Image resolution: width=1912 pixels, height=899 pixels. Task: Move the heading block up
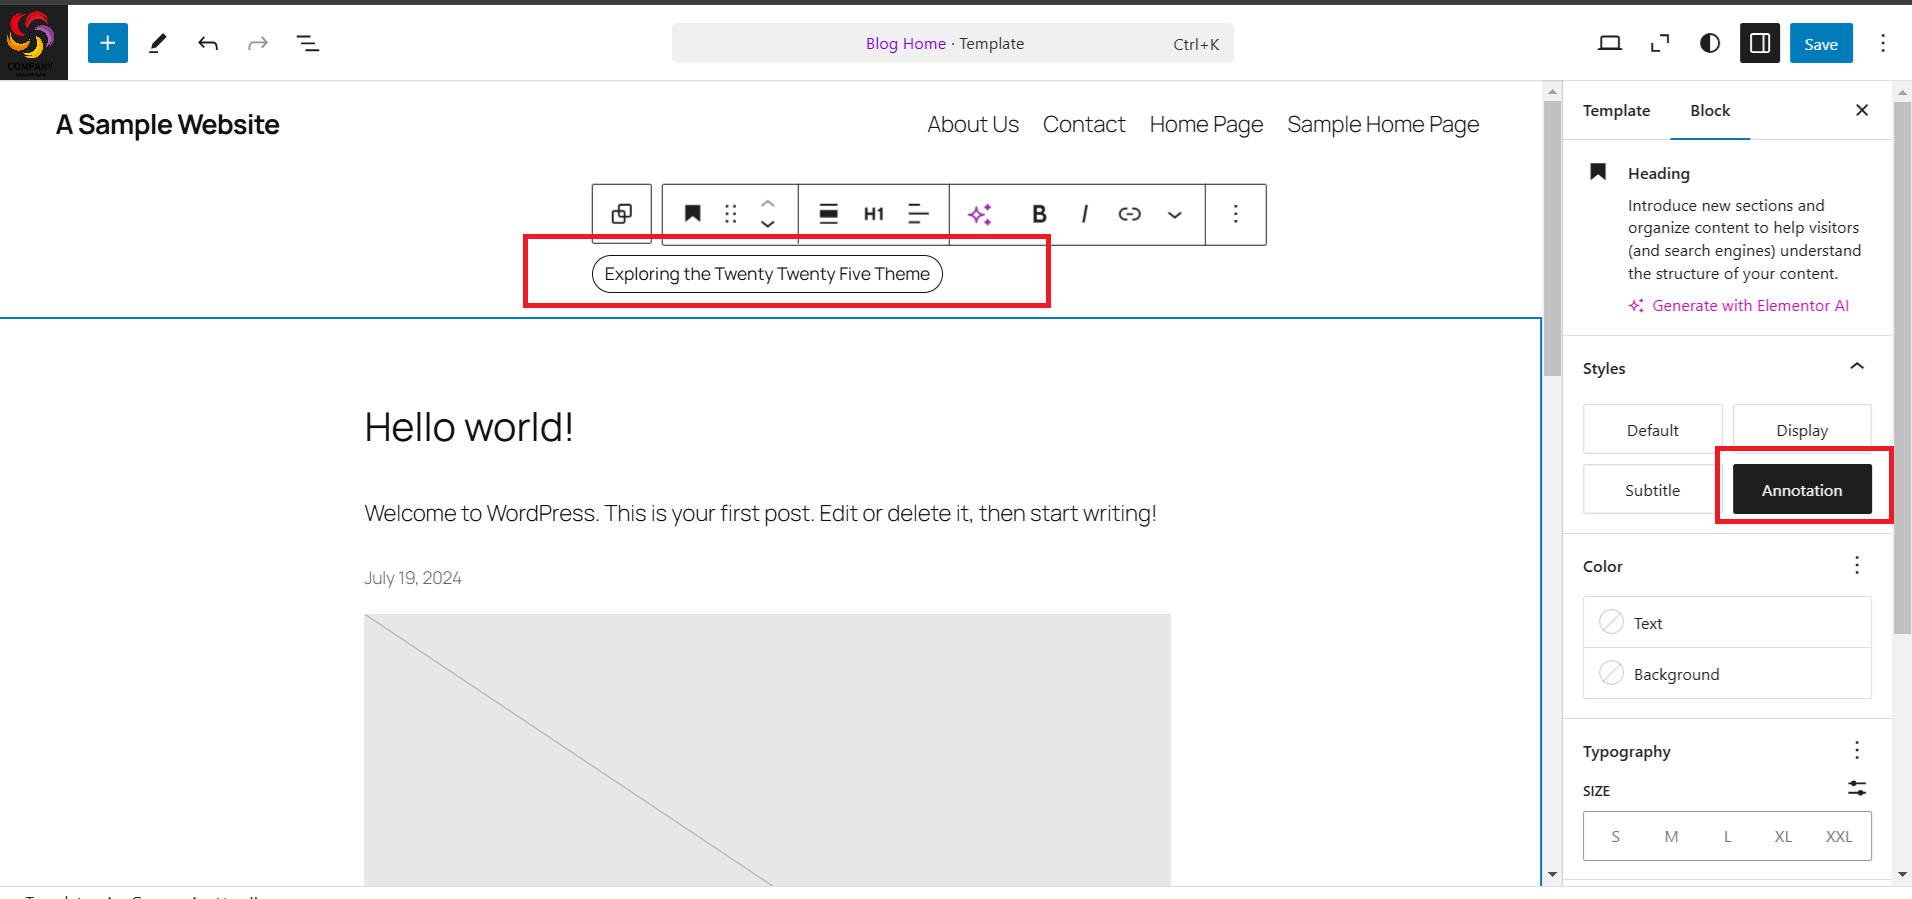768,203
